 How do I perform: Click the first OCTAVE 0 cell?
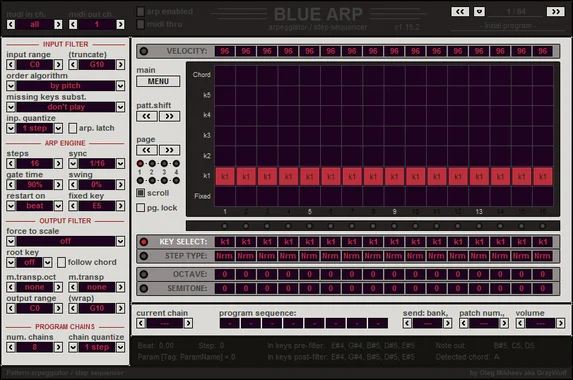[x=224, y=274]
